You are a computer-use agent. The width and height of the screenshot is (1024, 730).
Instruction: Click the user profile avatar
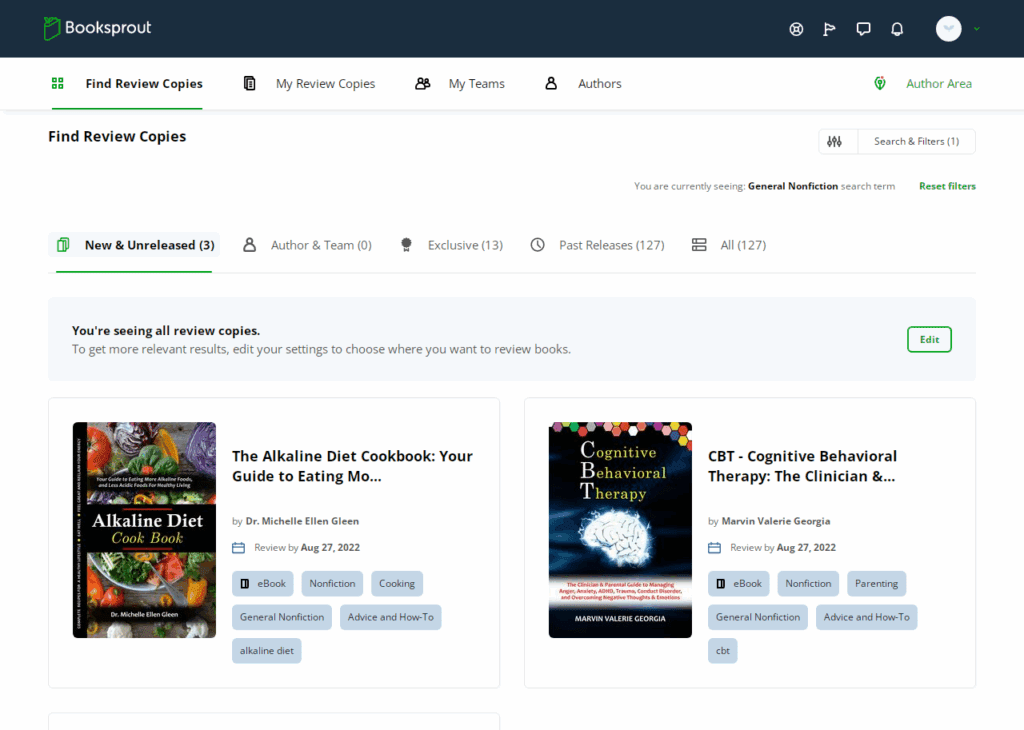click(x=948, y=29)
